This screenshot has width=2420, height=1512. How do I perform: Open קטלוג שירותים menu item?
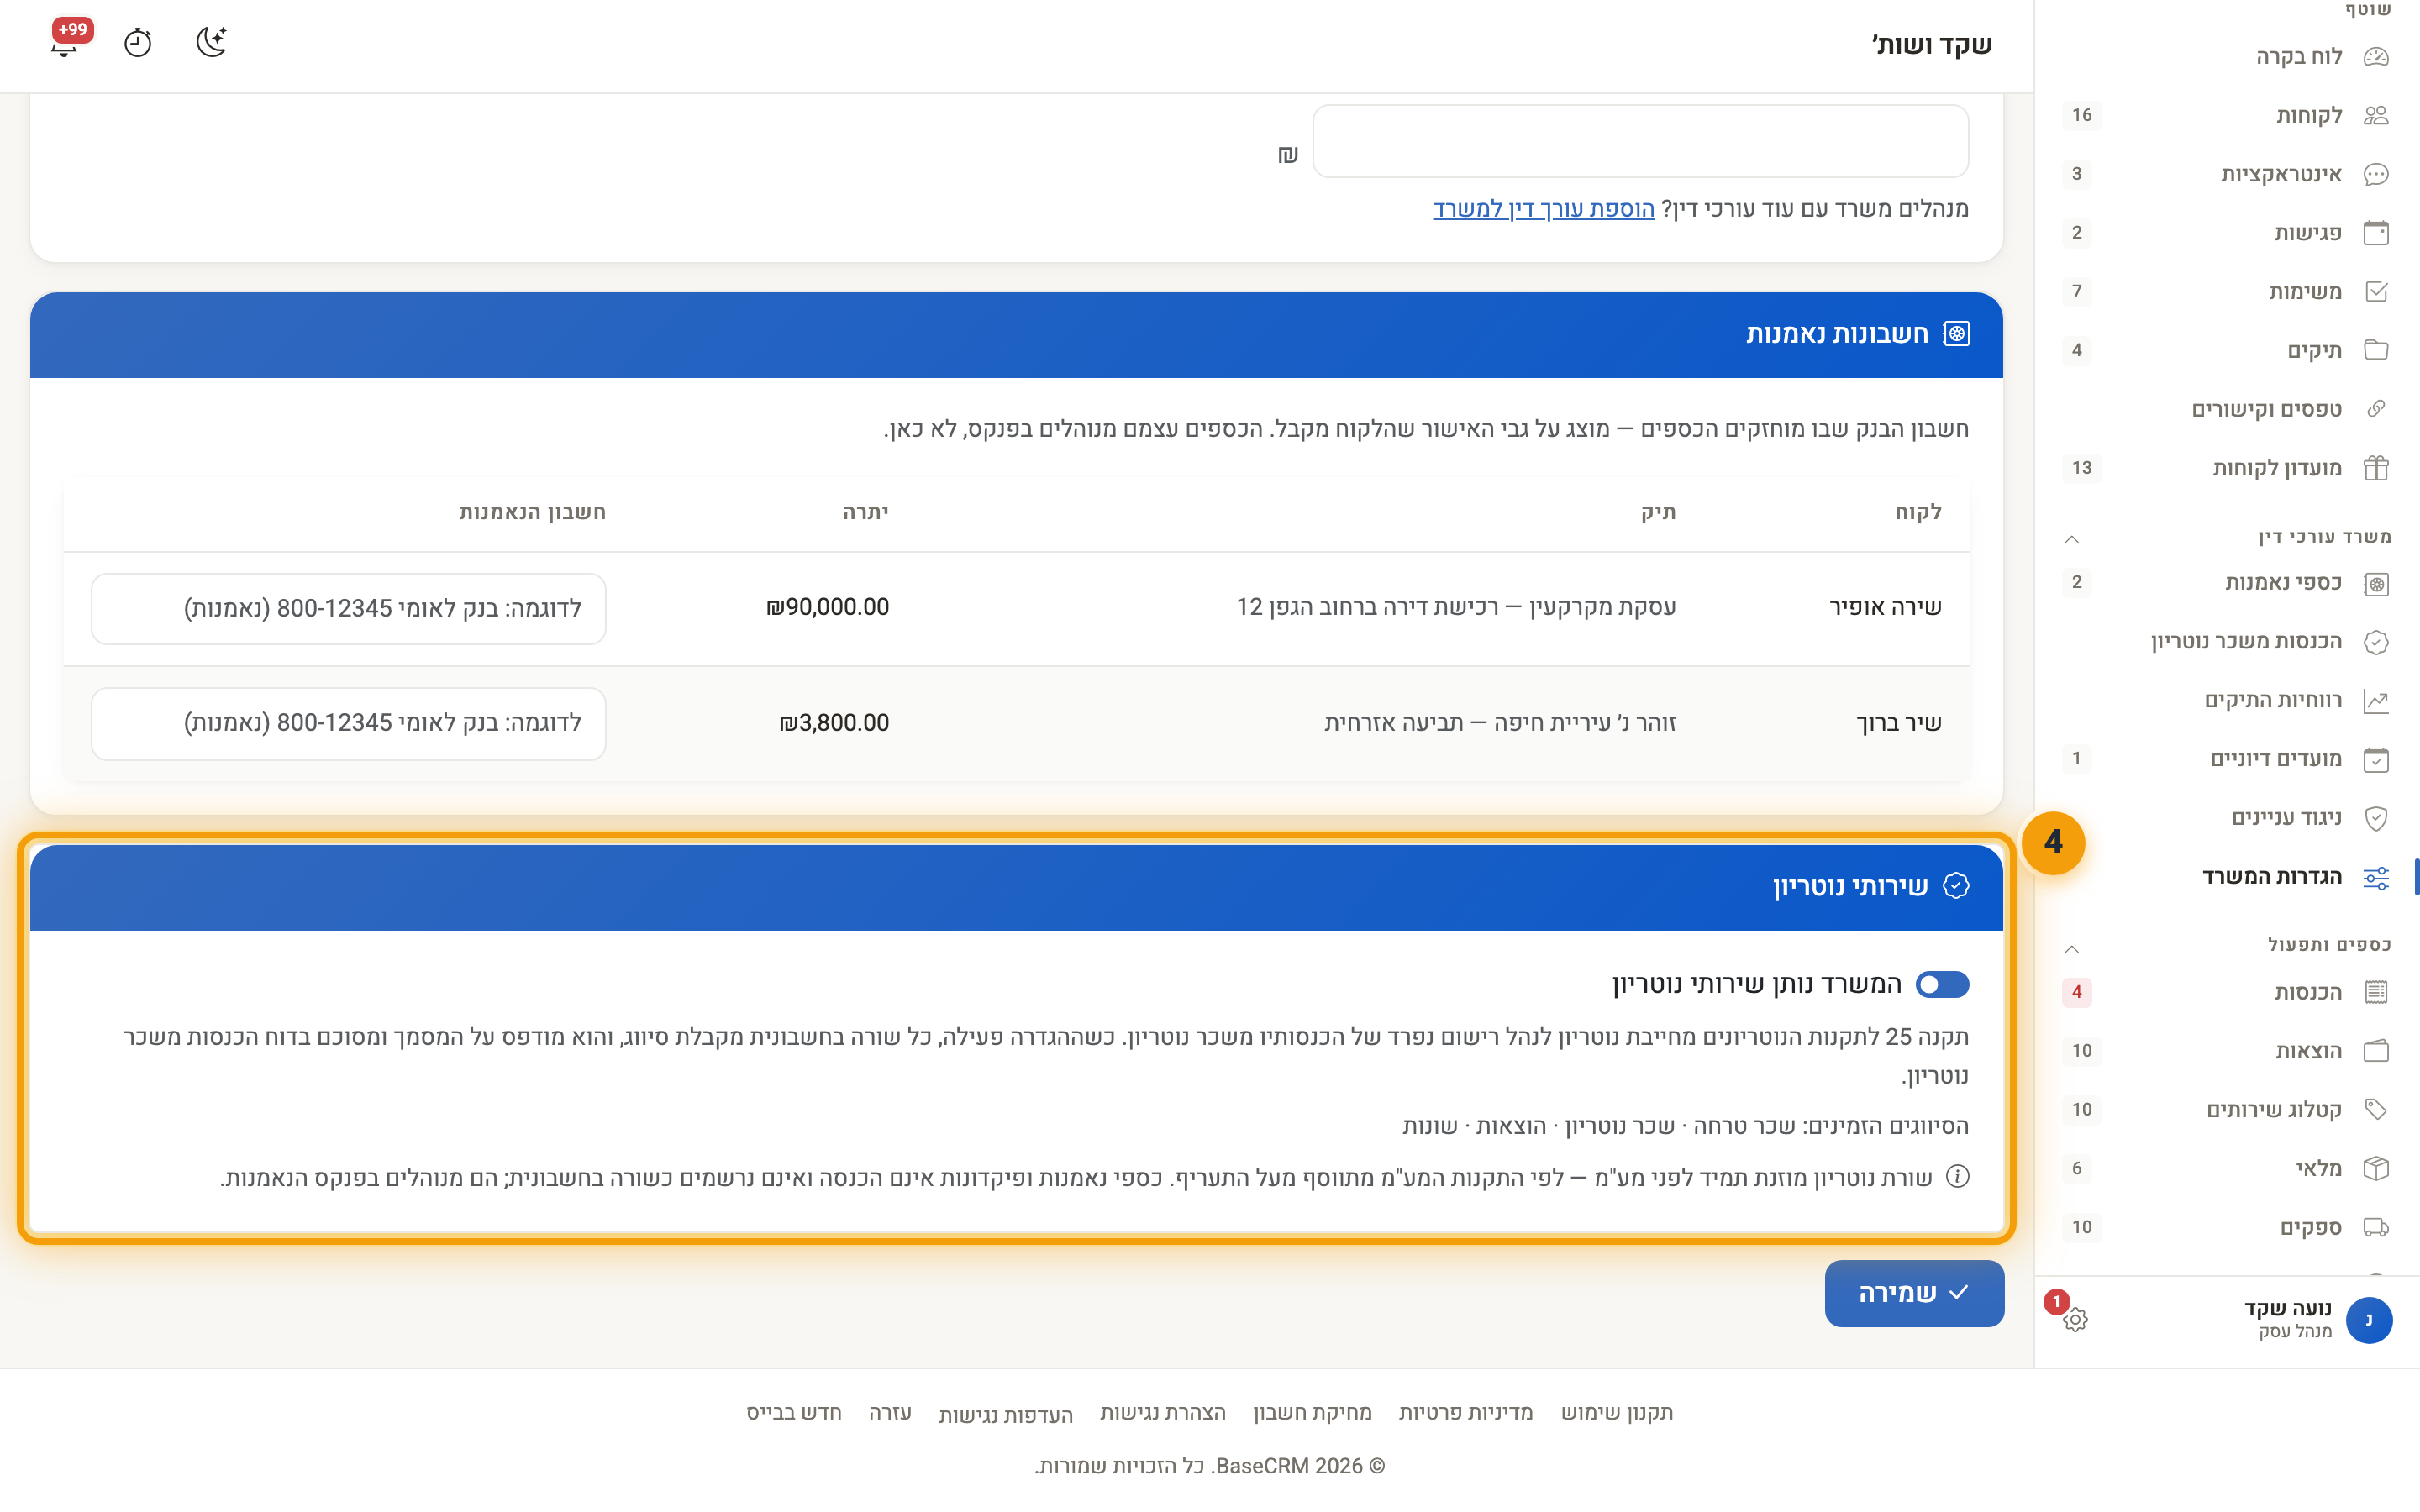click(2226, 1110)
